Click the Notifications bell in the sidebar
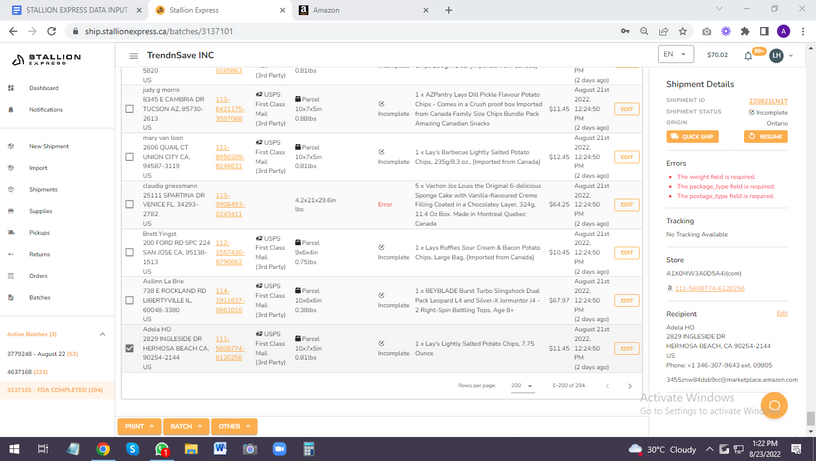The image size is (816, 461). [x=11, y=110]
